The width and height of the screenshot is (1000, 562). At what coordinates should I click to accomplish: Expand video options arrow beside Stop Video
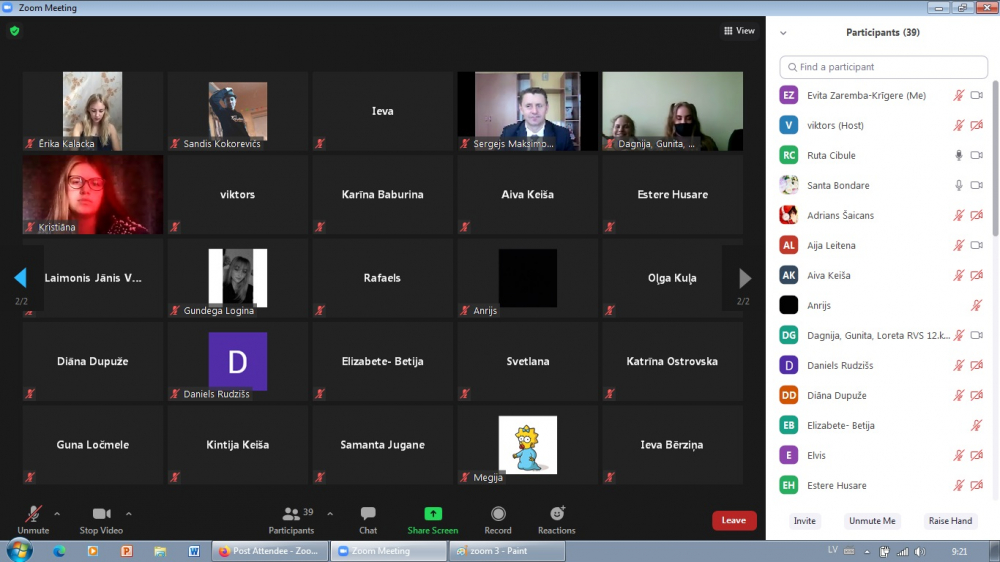pos(129,514)
